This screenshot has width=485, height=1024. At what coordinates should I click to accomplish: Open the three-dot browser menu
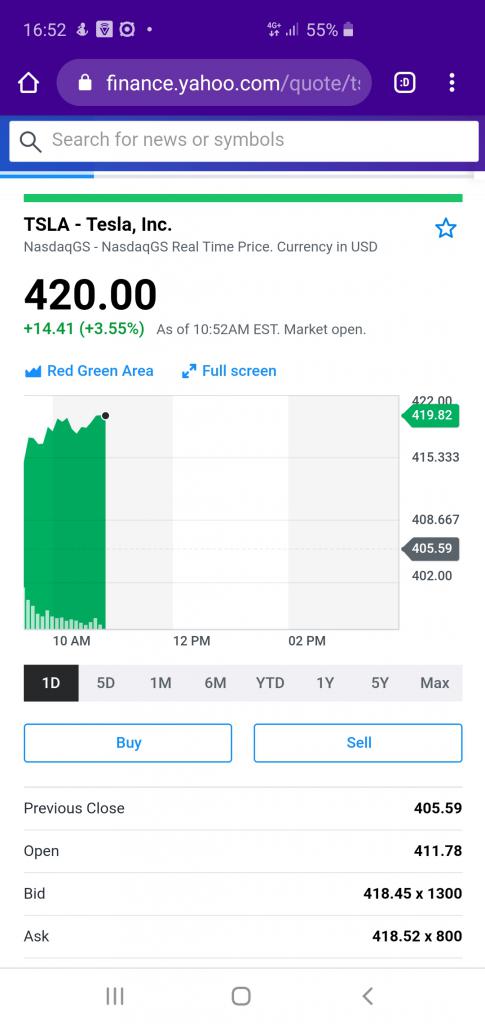452,82
